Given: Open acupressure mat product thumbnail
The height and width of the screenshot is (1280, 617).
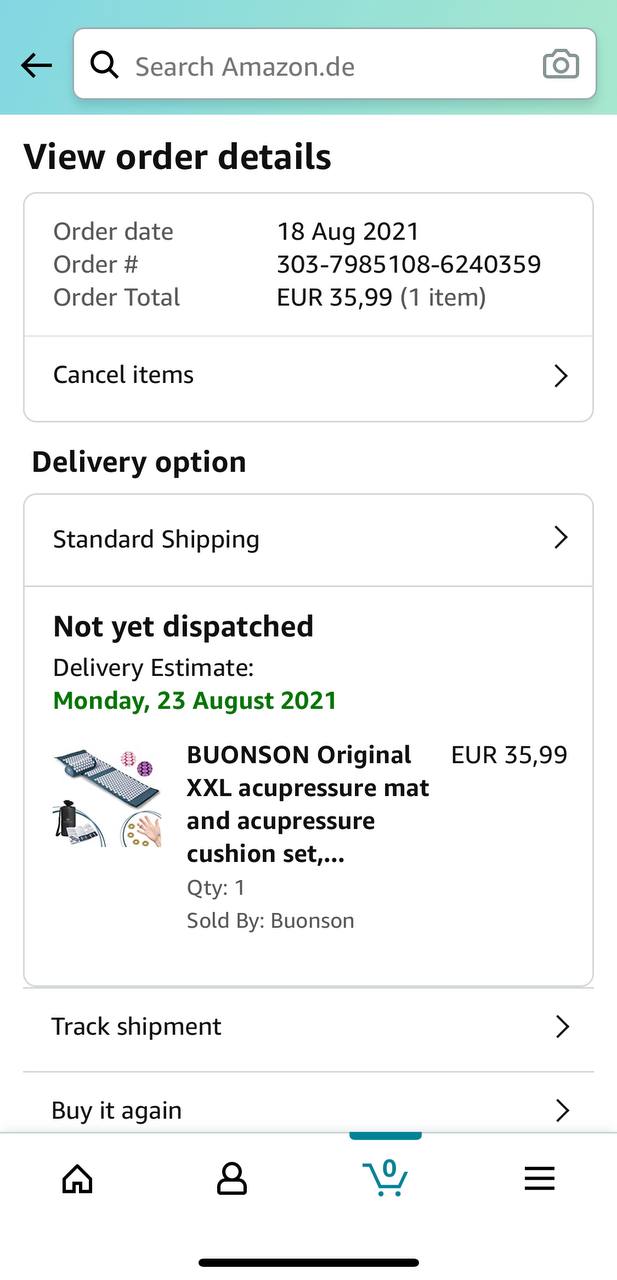Looking at the screenshot, I should [107, 798].
